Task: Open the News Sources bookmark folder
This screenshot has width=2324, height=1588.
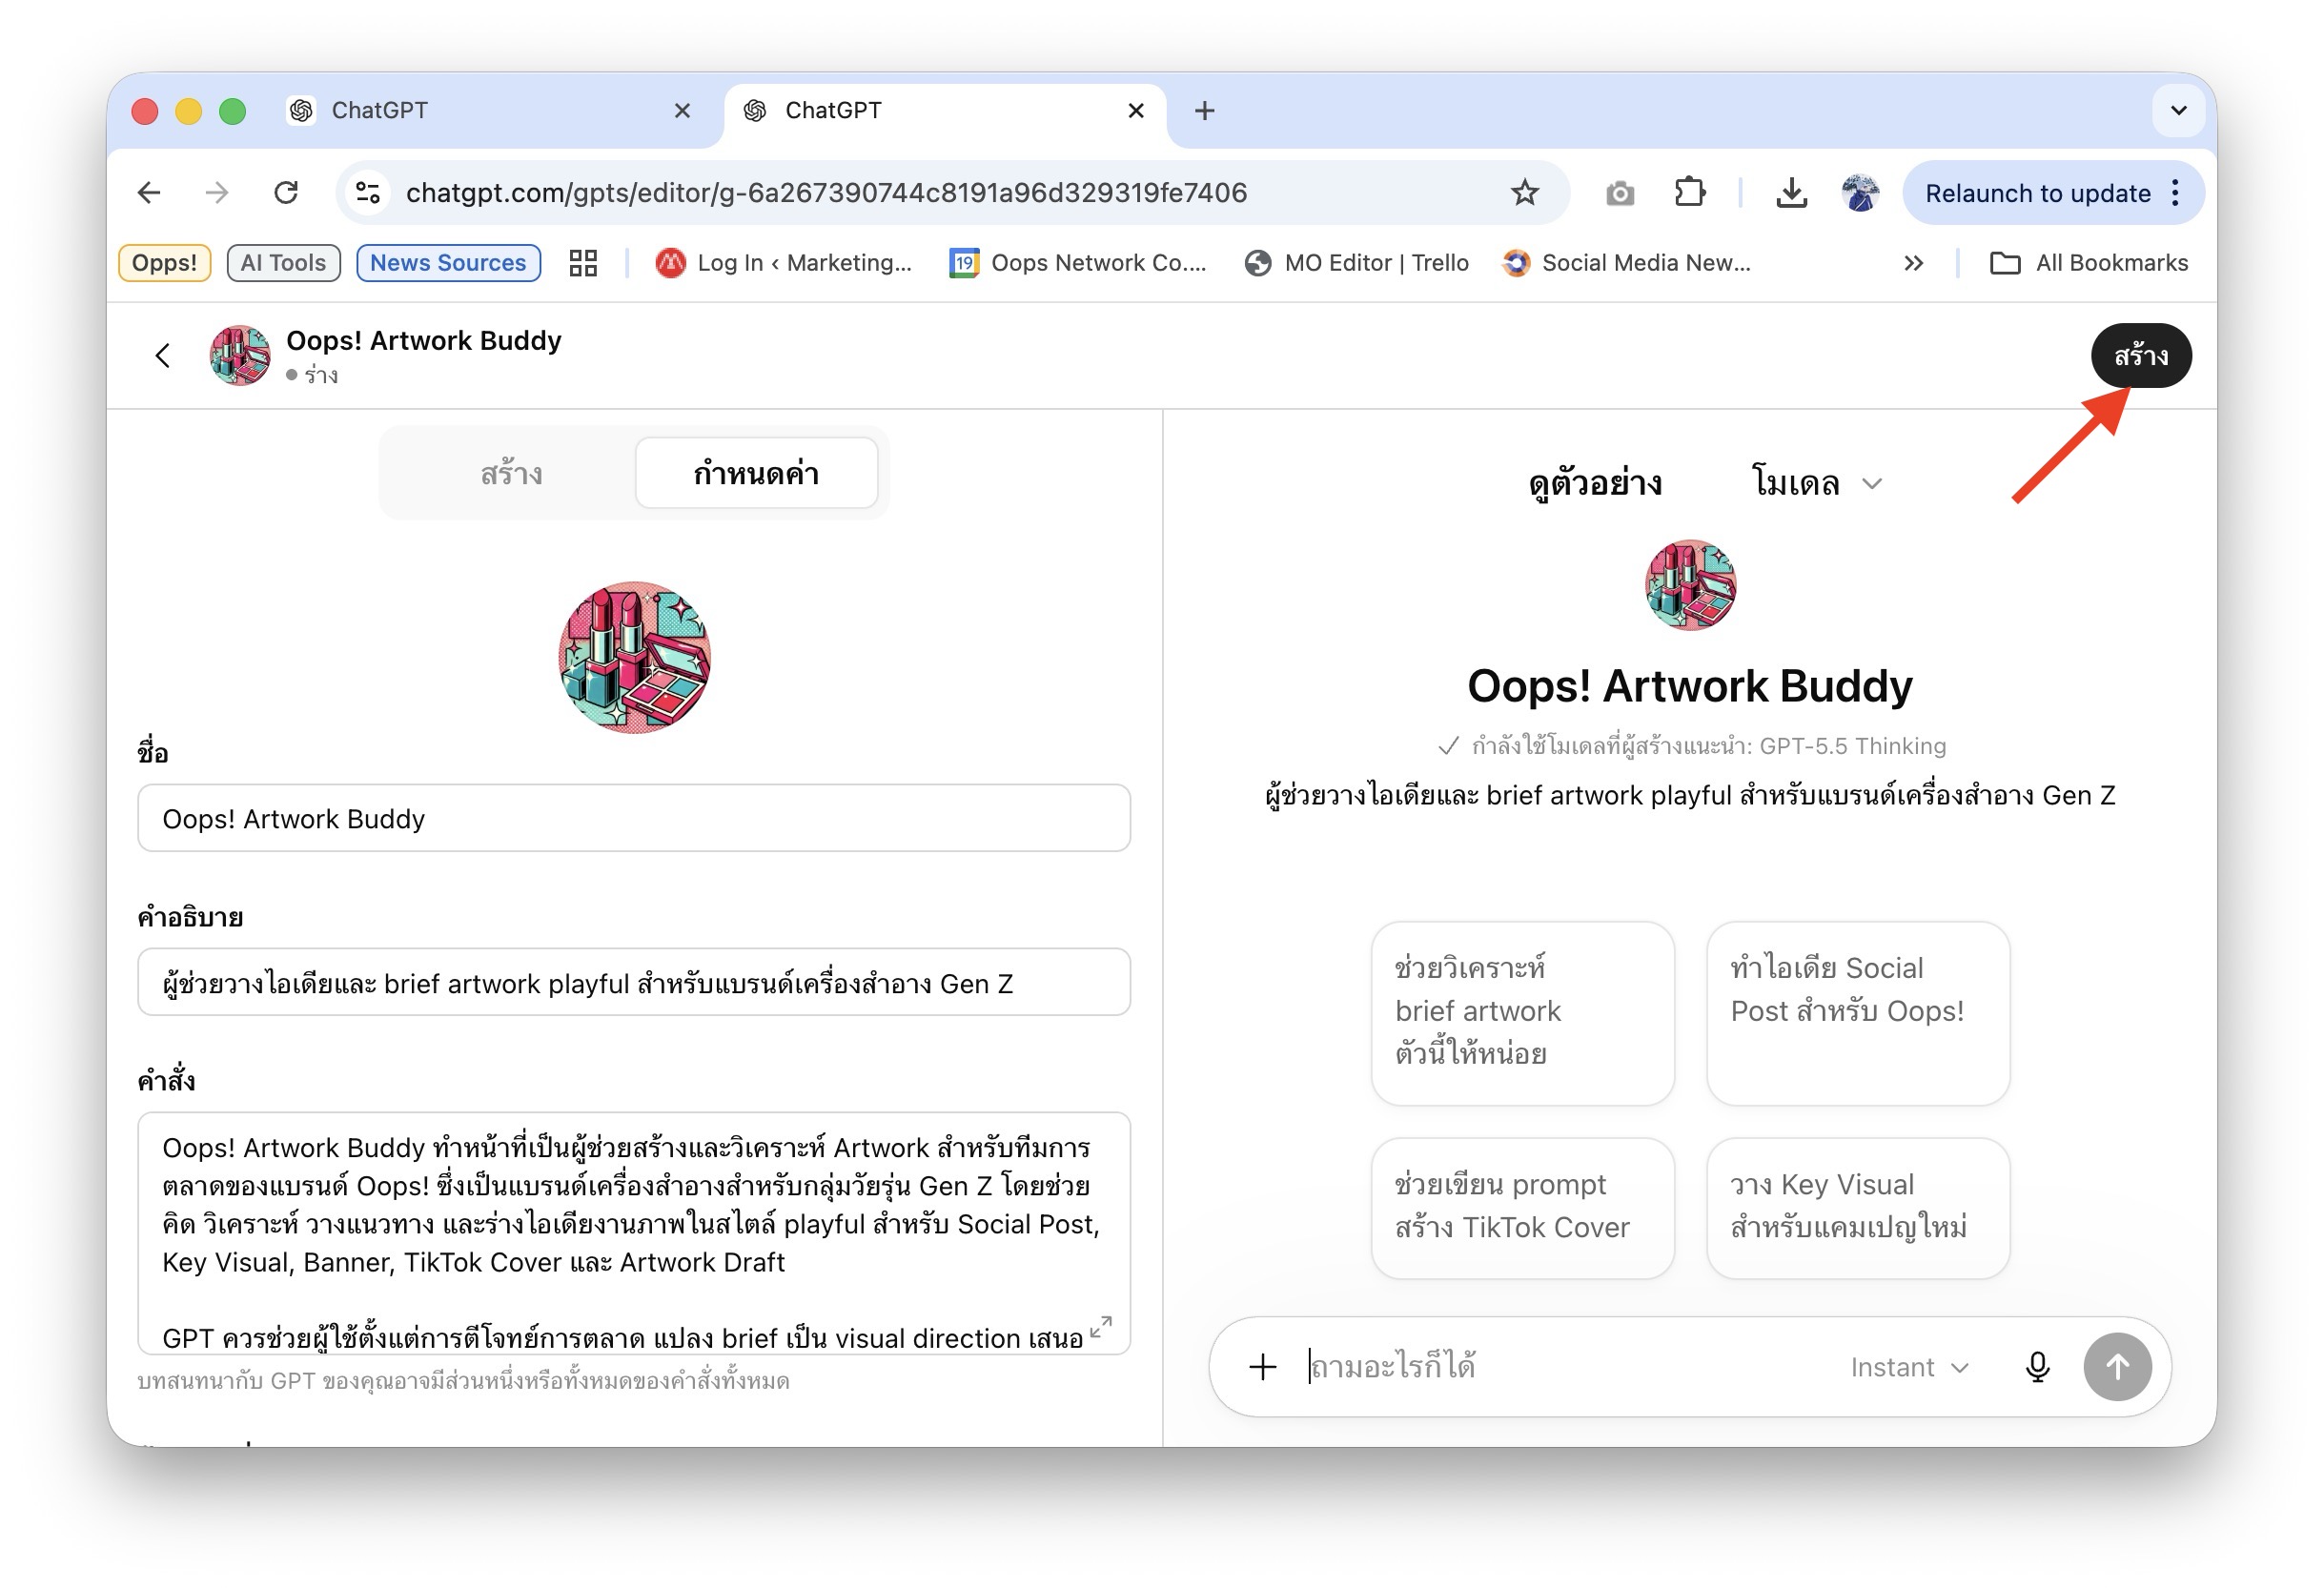Action: coord(448,263)
